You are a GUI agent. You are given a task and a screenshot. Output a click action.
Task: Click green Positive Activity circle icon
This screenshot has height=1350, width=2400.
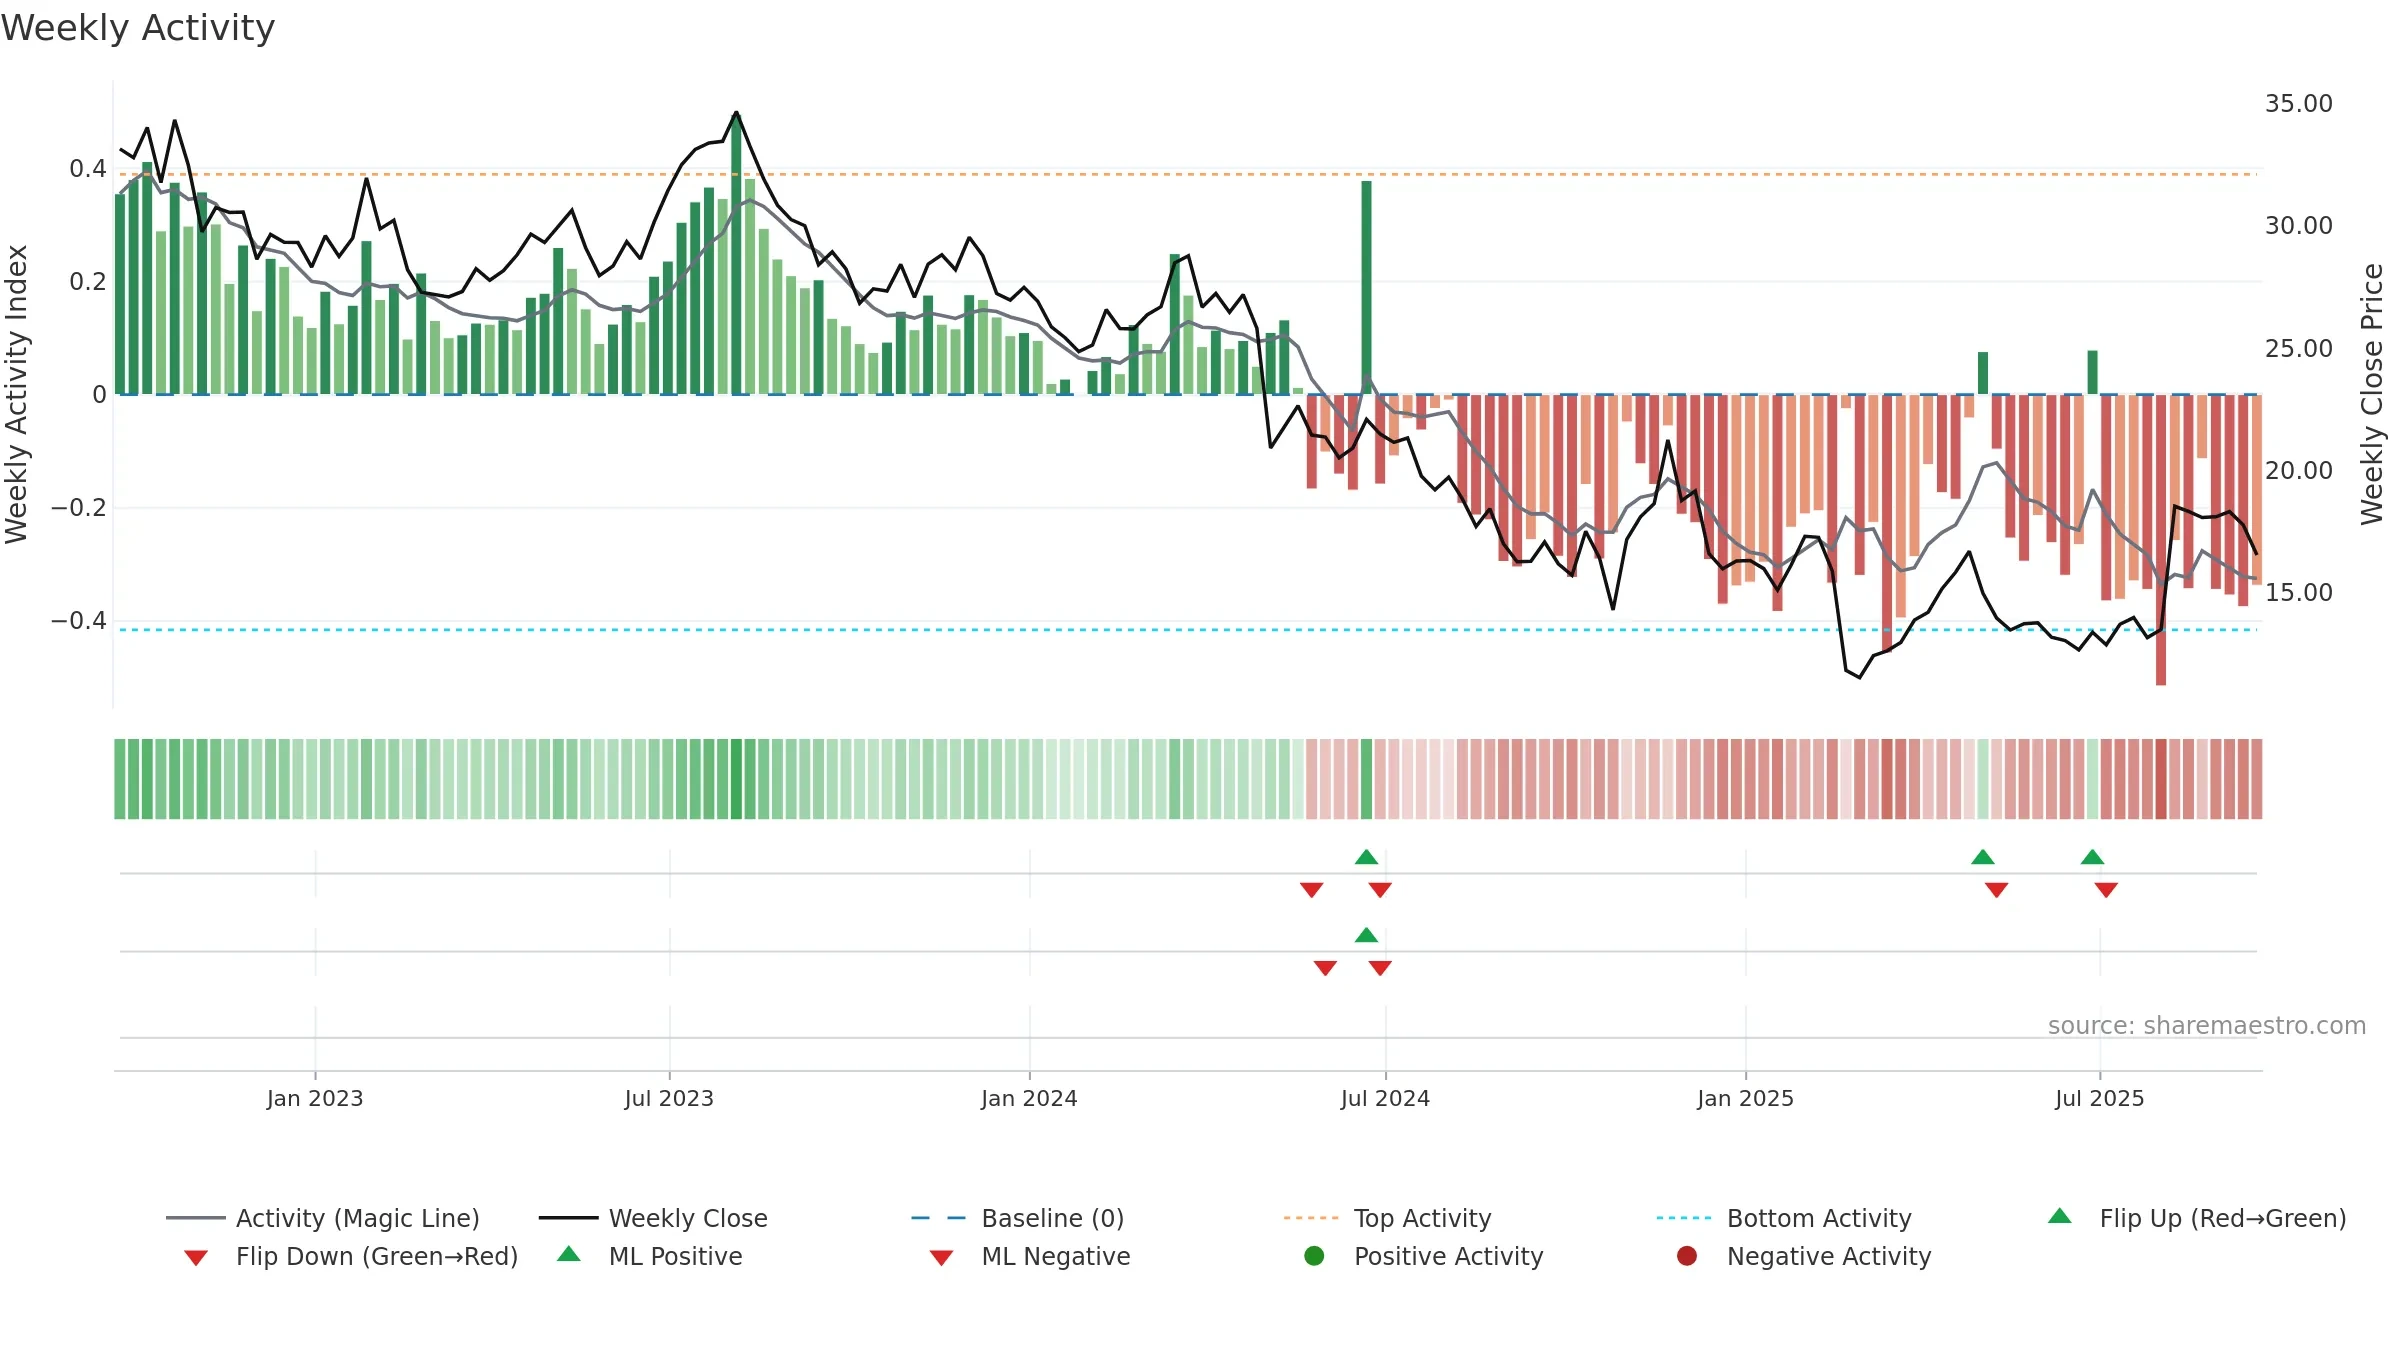coord(1314,1256)
